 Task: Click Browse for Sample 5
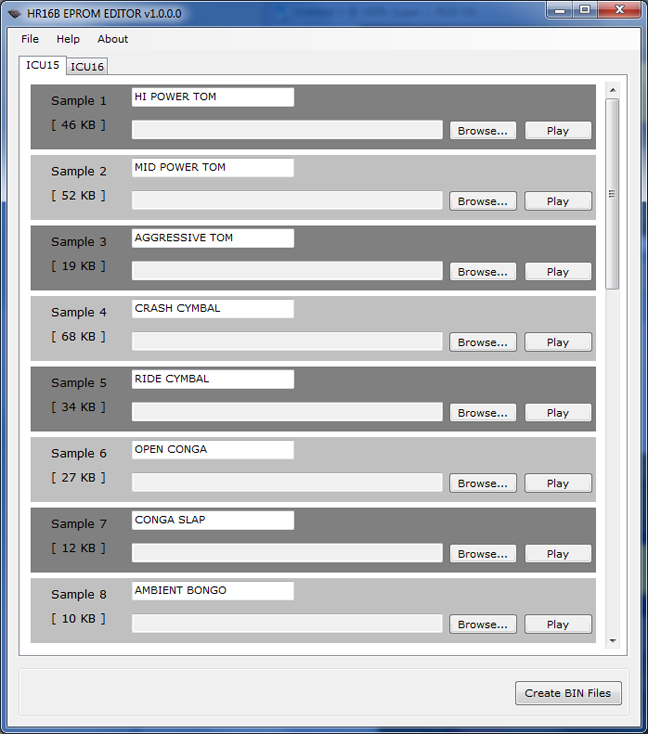pyautogui.click(x=483, y=413)
